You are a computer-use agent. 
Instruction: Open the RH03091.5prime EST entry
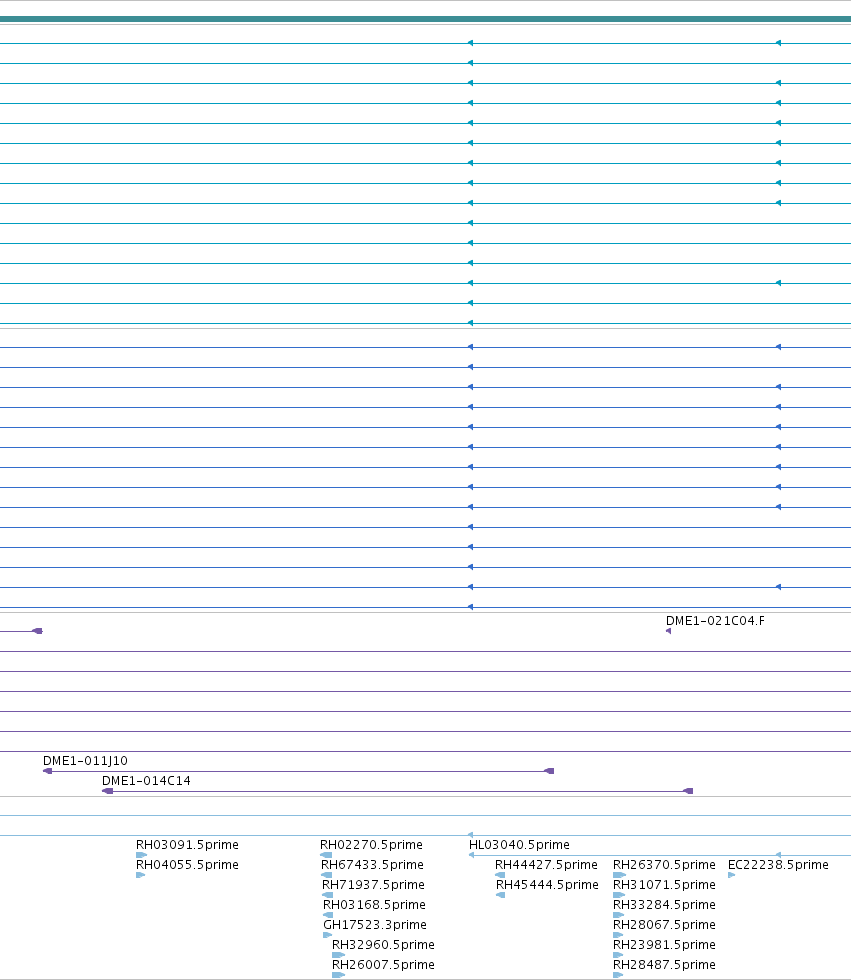point(187,844)
